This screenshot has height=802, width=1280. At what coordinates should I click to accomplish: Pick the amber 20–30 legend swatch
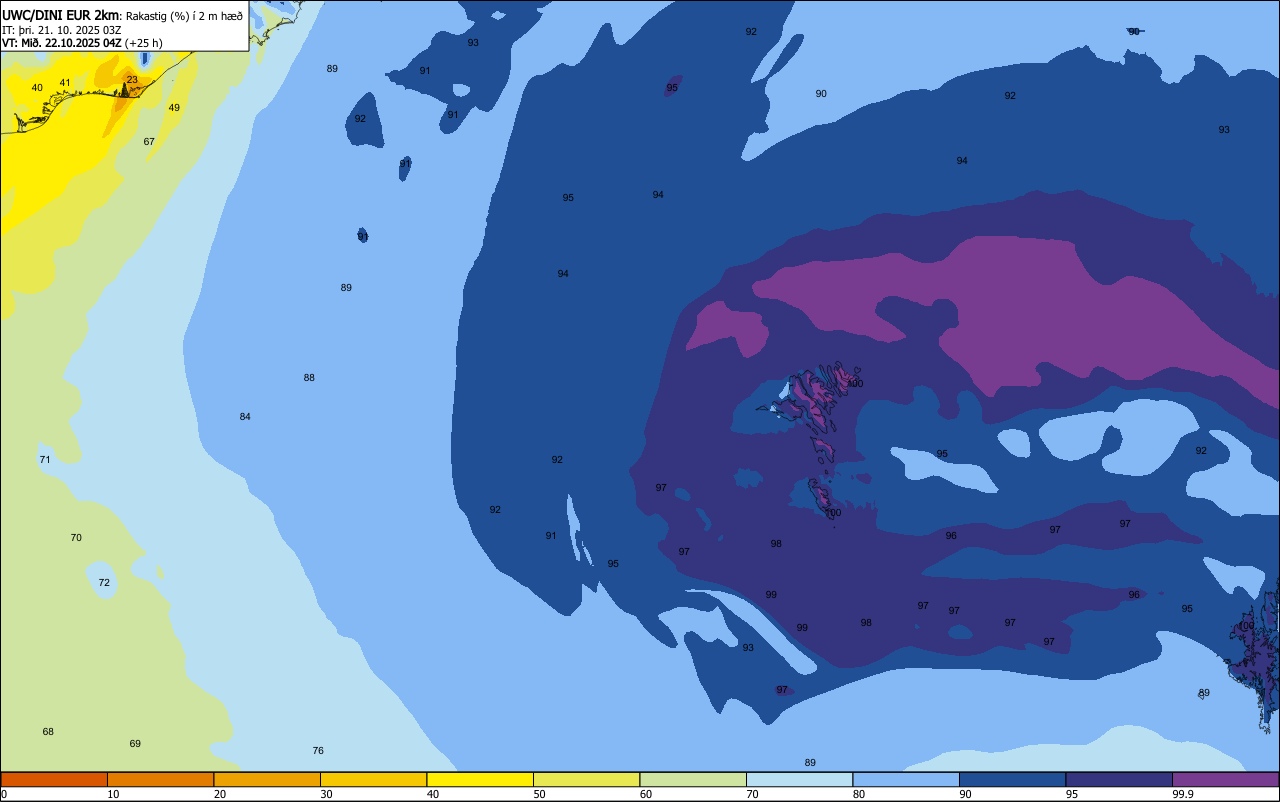pyautogui.click(x=267, y=779)
